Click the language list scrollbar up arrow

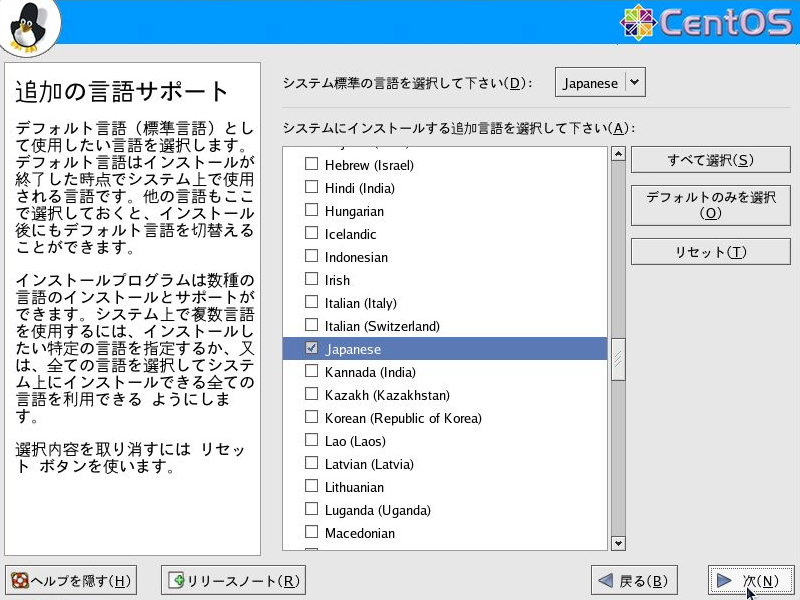[618, 154]
